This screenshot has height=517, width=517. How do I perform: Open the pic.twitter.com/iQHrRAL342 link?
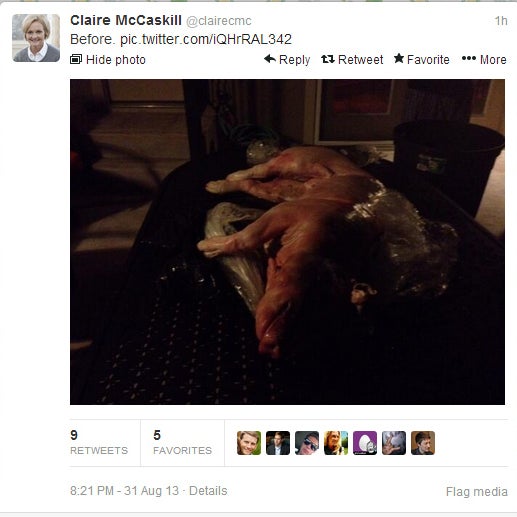point(206,39)
